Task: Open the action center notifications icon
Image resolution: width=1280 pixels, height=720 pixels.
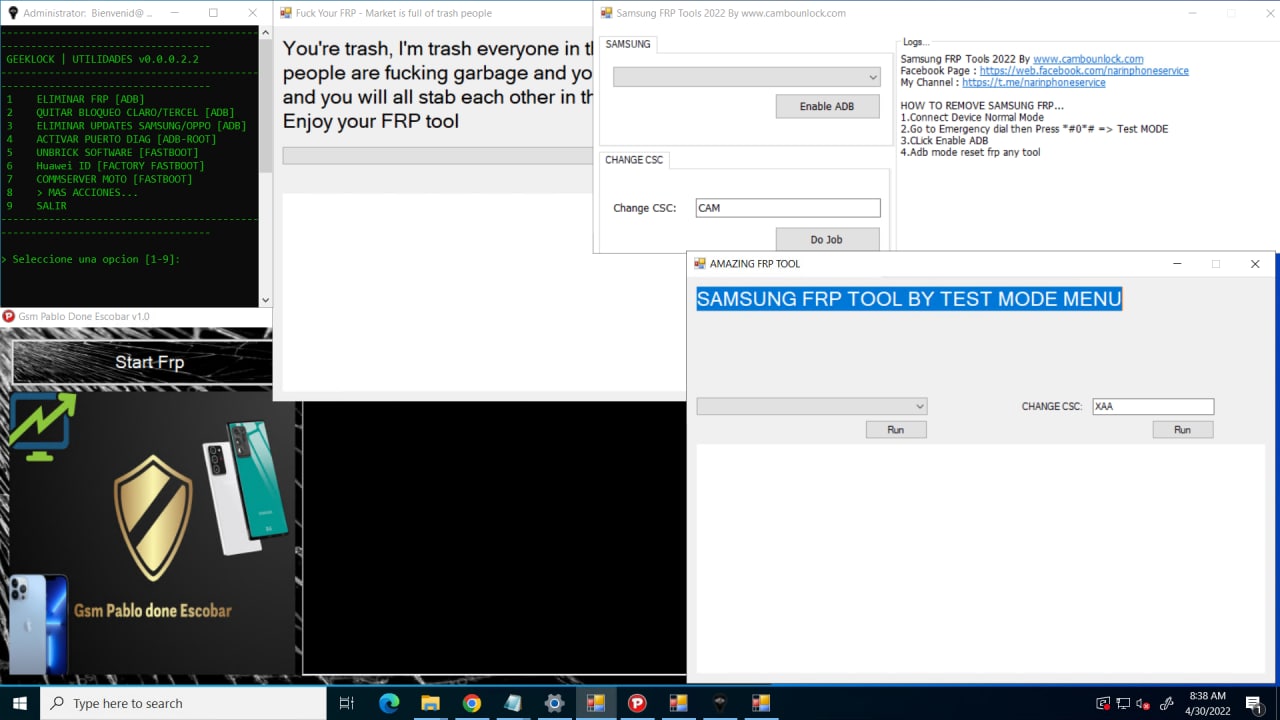Action: [x=1253, y=703]
